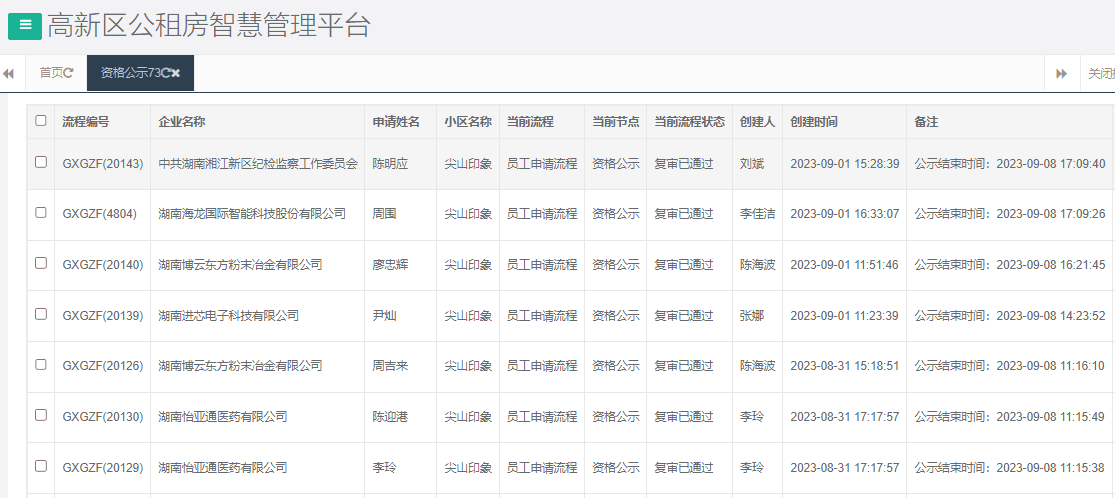
Task: Refresh the 资格公示73 tab via reload icon
Action: click(x=166, y=73)
